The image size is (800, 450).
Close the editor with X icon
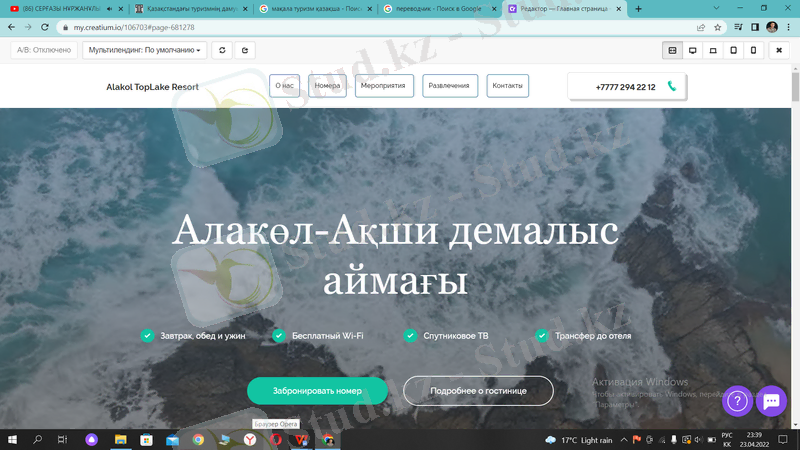click(779, 51)
